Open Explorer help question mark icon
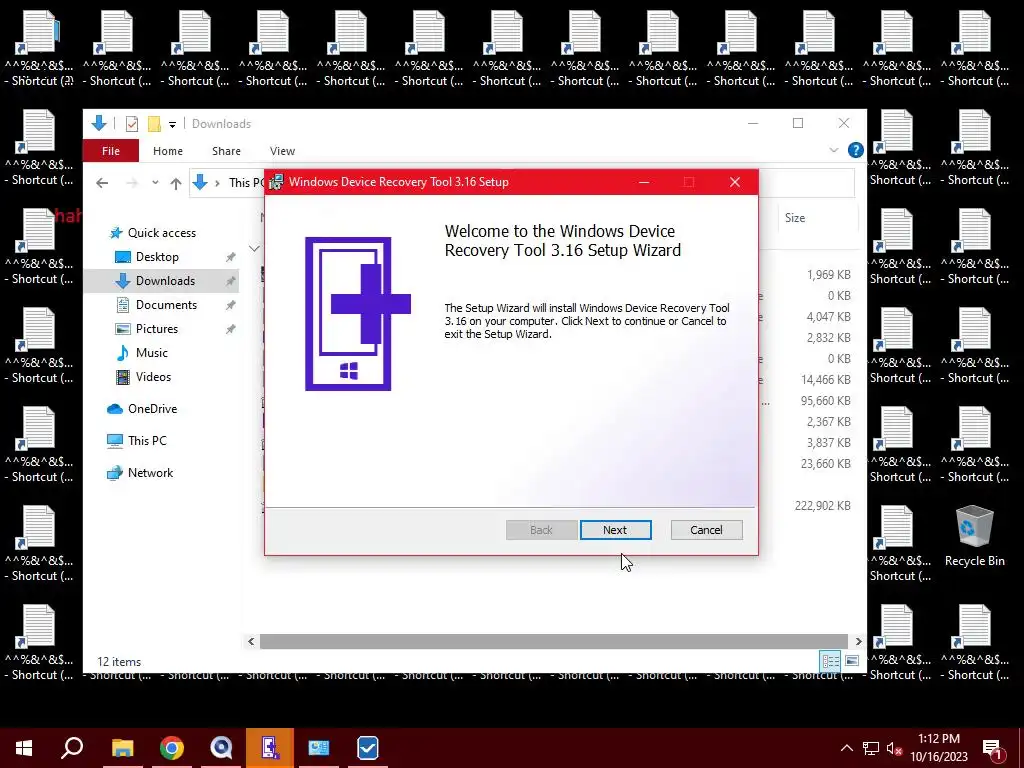This screenshot has width=1024, height=768. tap(855, 150)
